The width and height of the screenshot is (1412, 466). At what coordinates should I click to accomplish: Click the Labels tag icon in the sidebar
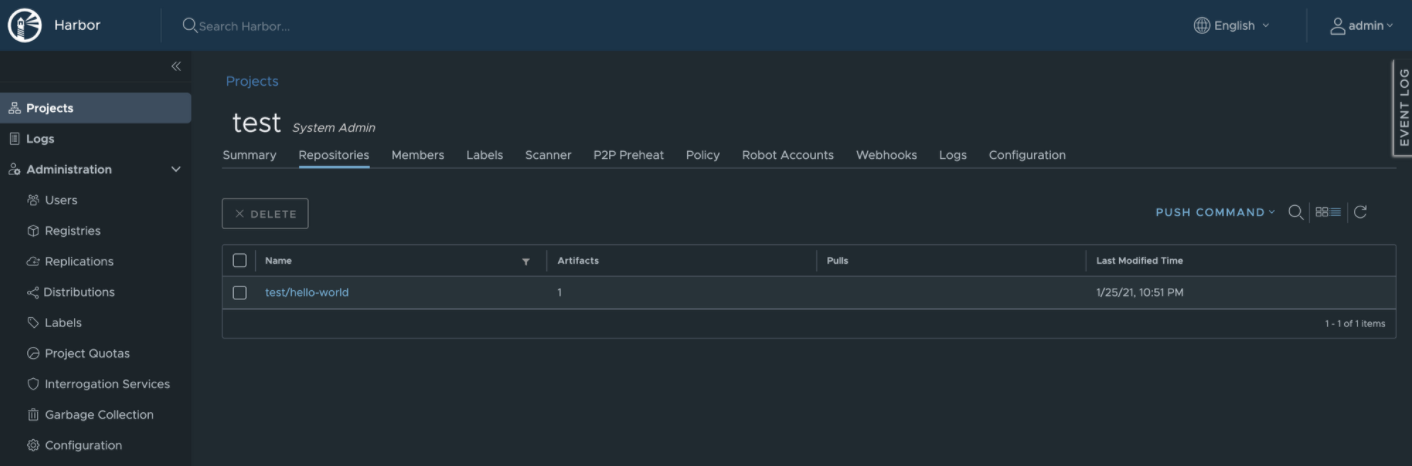pos(33,323)
